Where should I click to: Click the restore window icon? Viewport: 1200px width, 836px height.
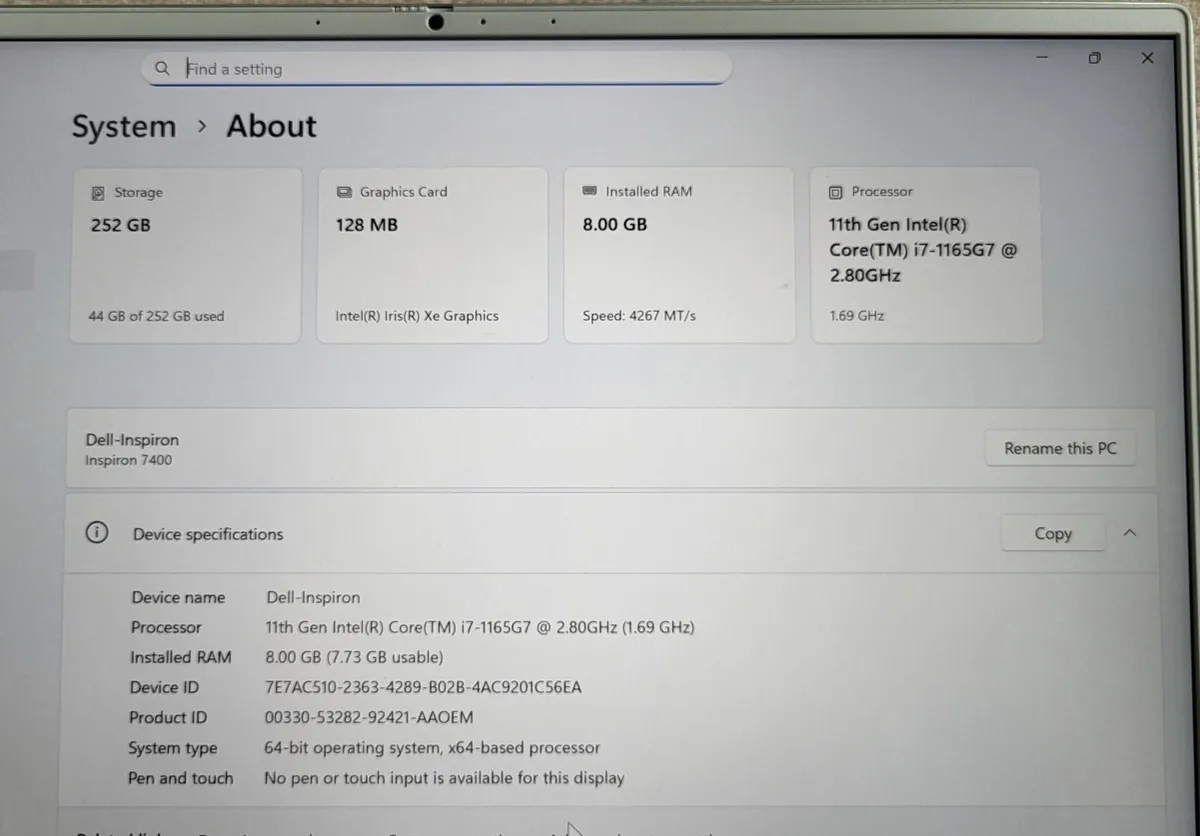[1094, 58]
